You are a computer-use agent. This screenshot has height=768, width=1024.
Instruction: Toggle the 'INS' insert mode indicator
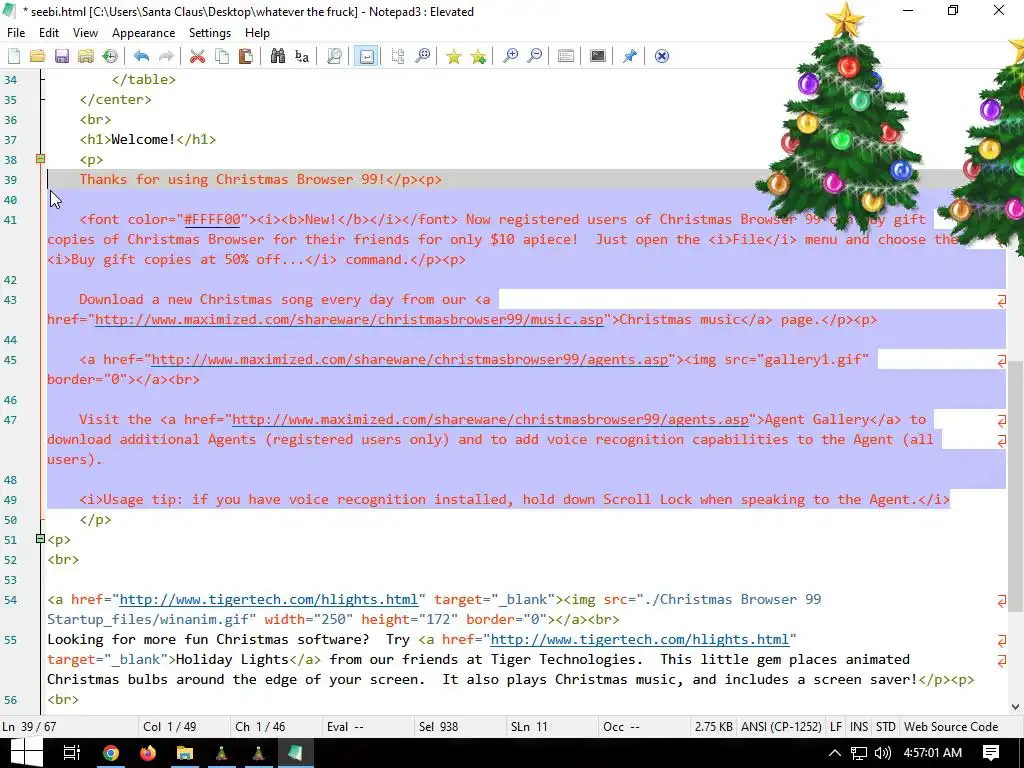click(859, 727)
